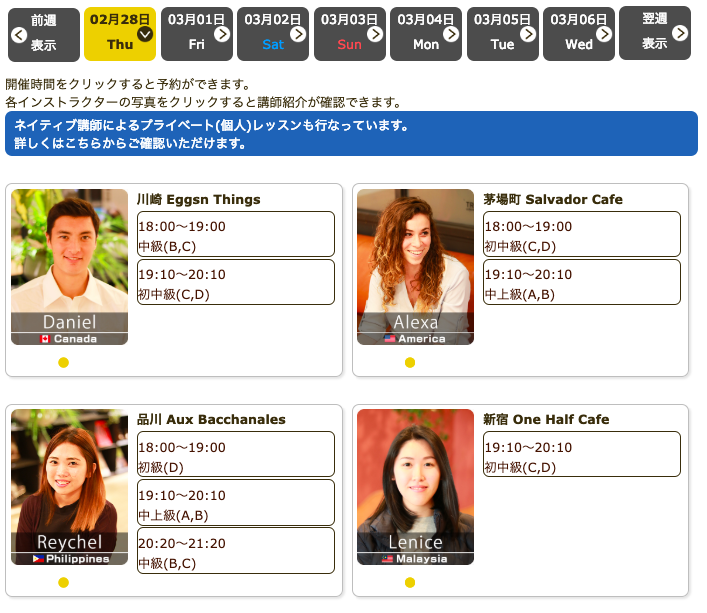Viewport: 707px width, 613px height.
Task: Open Reychel's instructor photo
Action: pyautogui.click(x=69, y=486)
